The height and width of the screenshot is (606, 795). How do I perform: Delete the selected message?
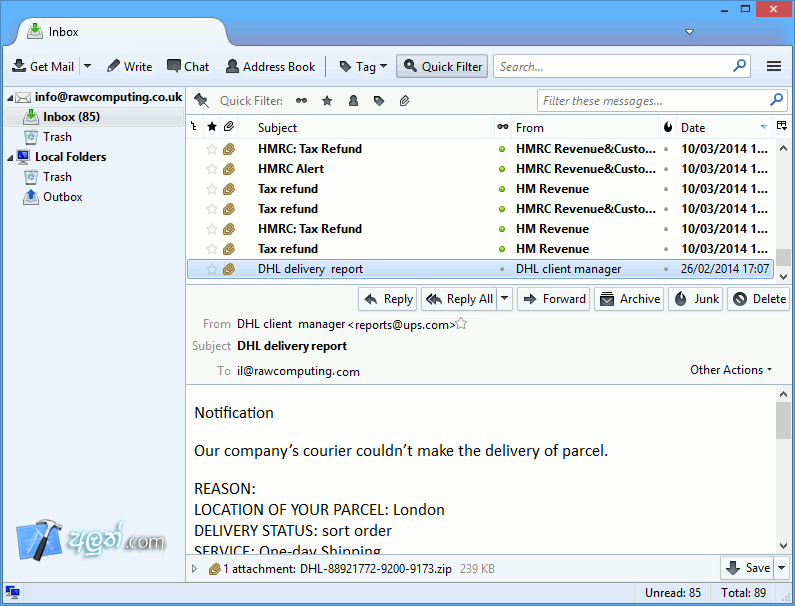pyautogui.click(x=759, y=299)
